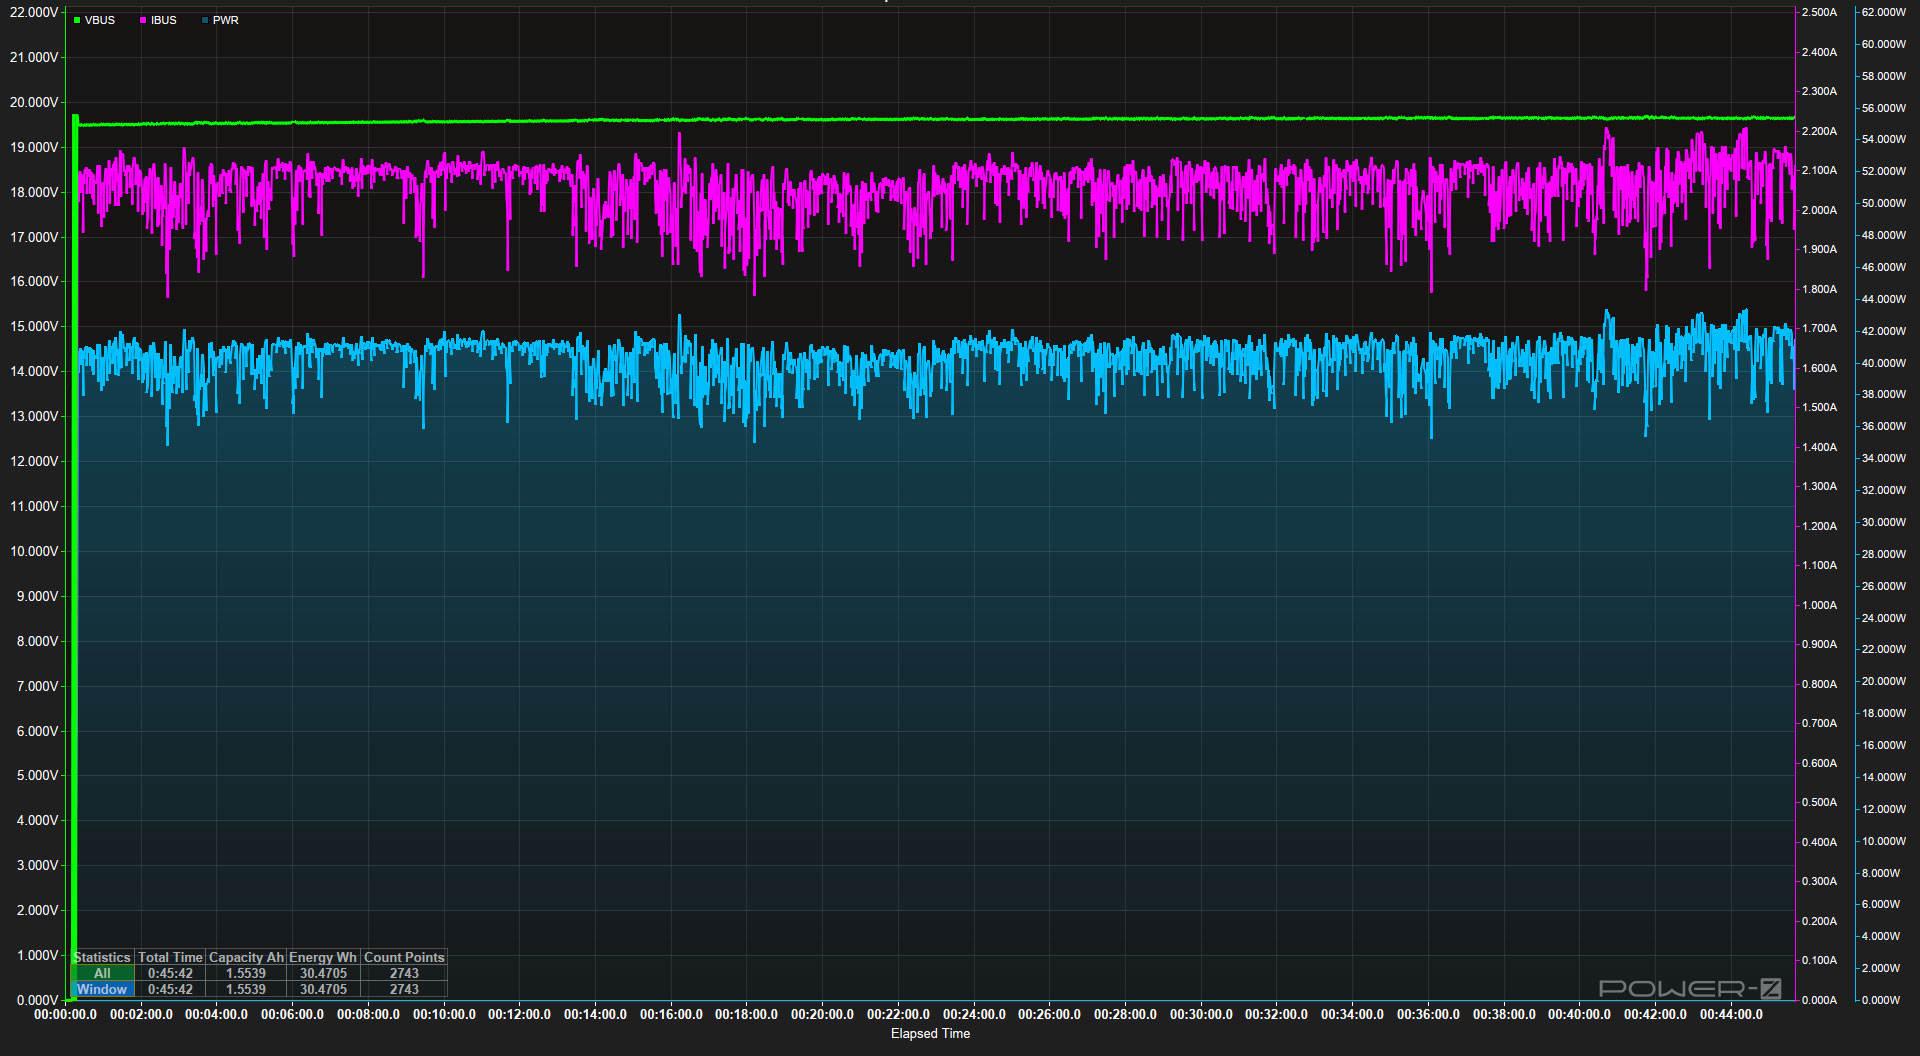
Task: Click the 0.000V voltage axis label
Action: point(38,1000)
